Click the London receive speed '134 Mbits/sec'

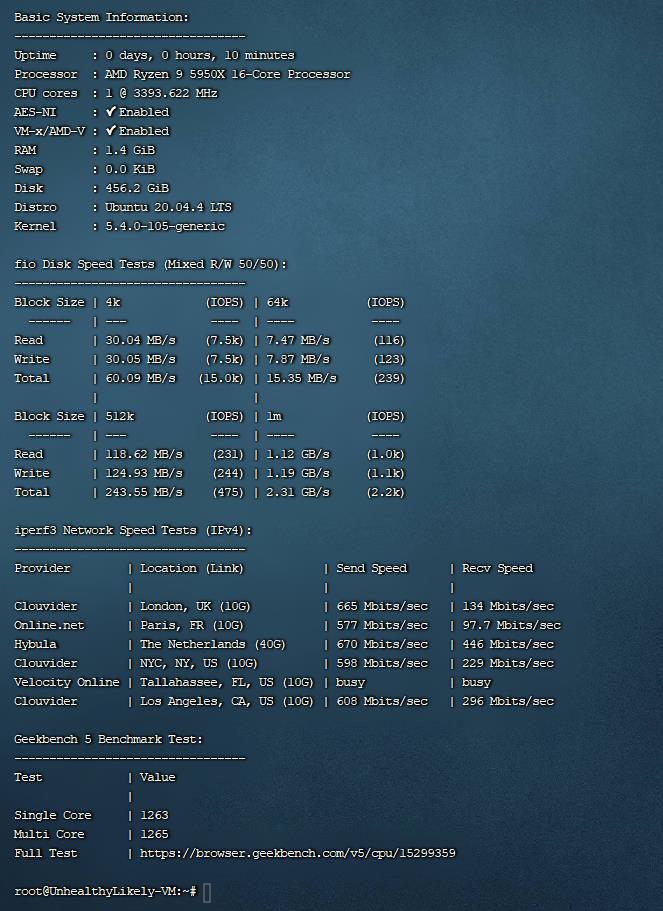click(508, 607)
